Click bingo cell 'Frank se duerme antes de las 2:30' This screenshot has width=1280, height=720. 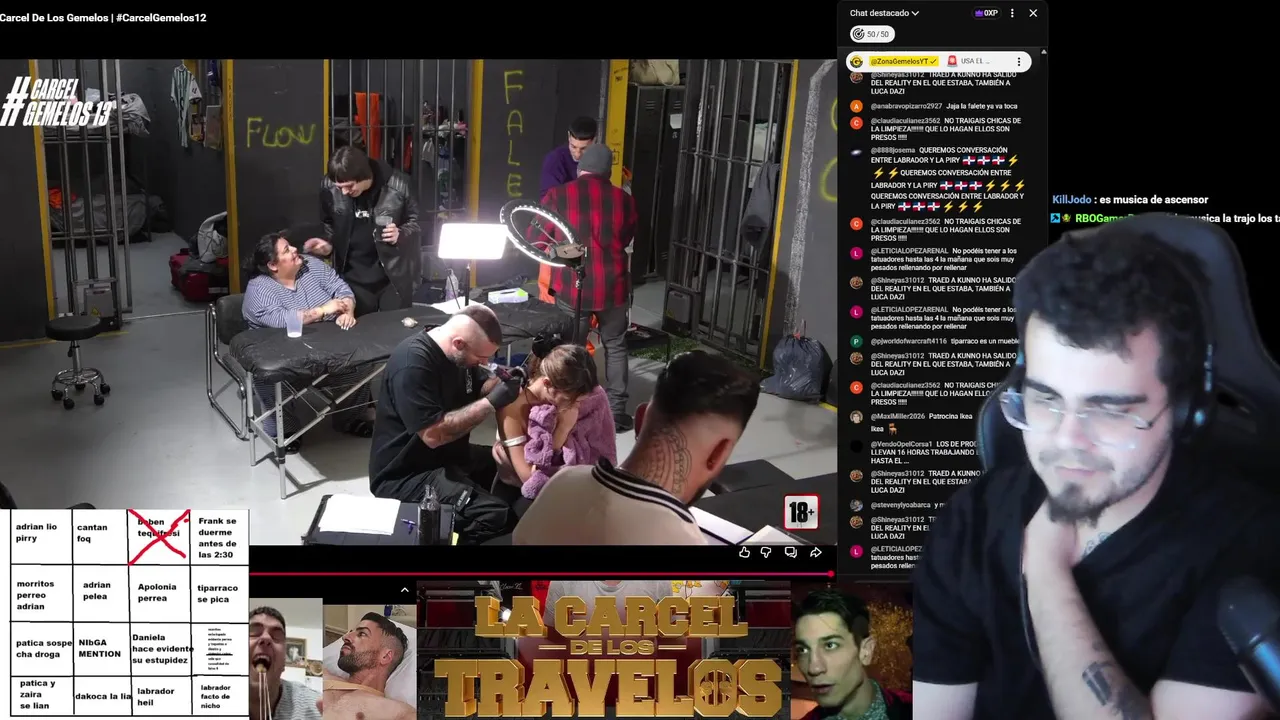coord(218,537)
